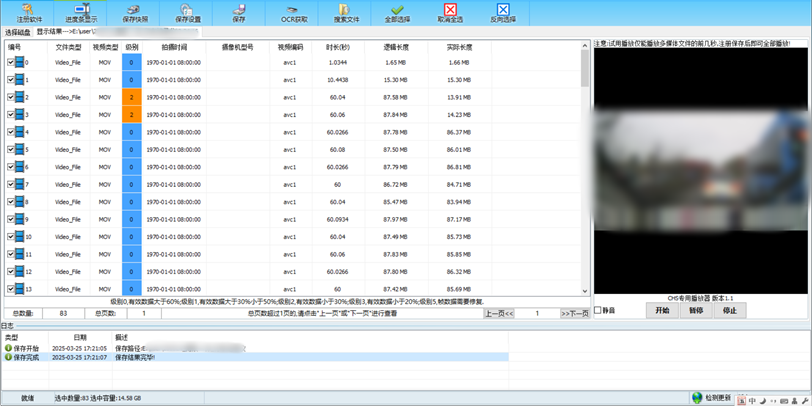This screenshot has height=406, width=812.
Task: Go to previous page with 上一页<<
Action: [499, 313]
